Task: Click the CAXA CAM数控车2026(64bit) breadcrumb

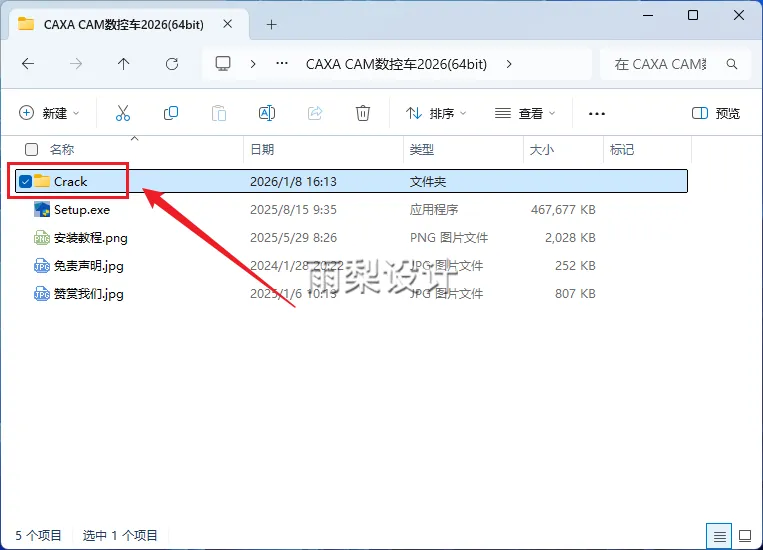Action: point(396,64)
